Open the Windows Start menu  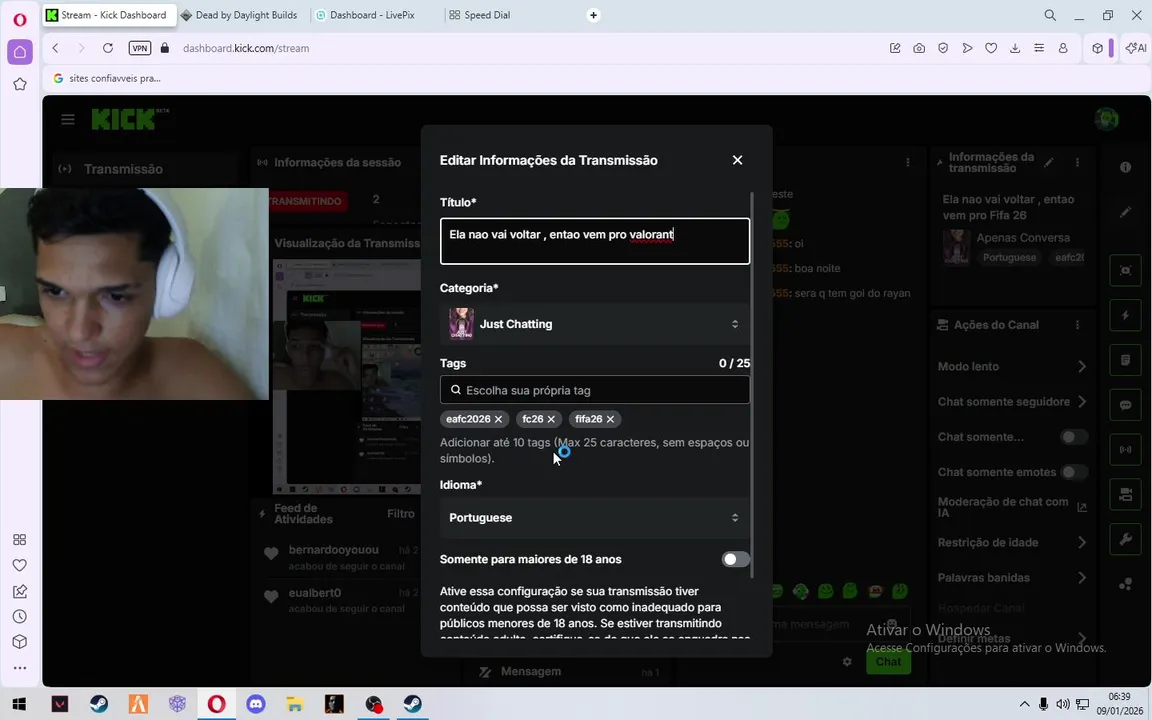click(x=19, y=704)
